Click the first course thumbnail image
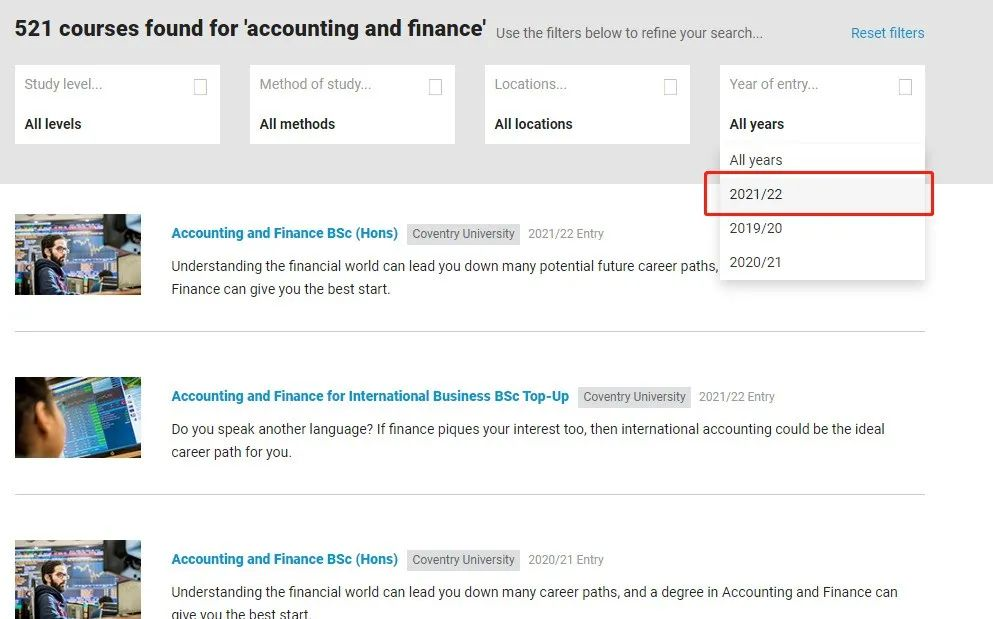This screenshot has width=993, height=619. [x=78, y=254]
